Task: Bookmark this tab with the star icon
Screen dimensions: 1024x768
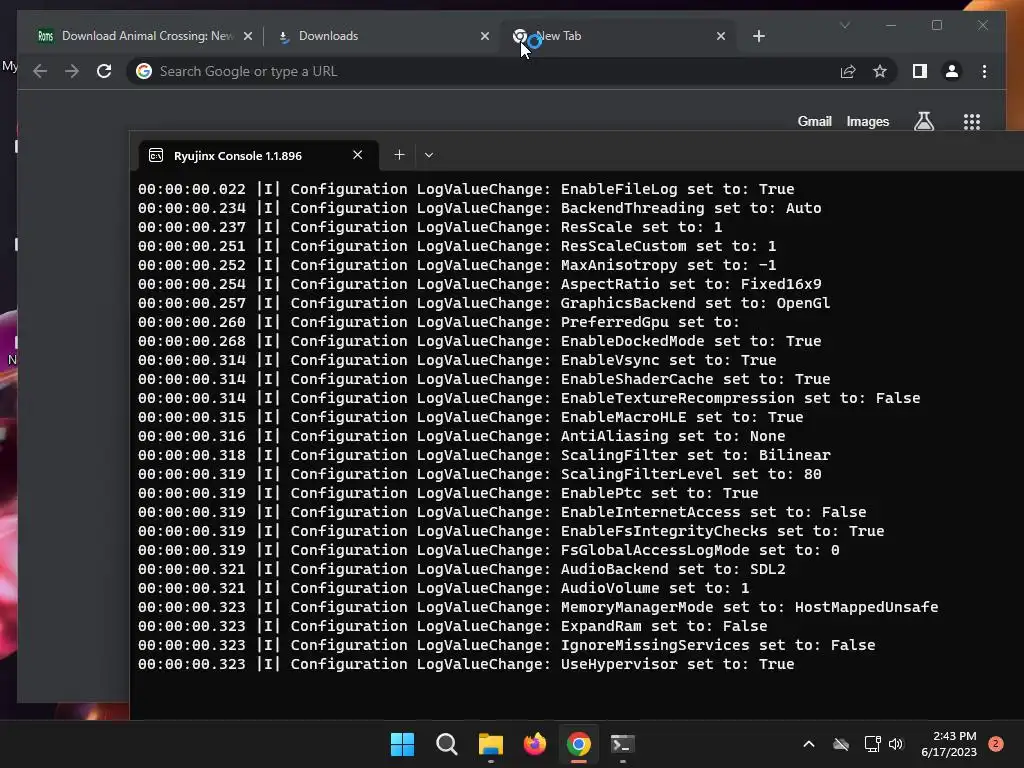Action: click(x=880, y=71)
